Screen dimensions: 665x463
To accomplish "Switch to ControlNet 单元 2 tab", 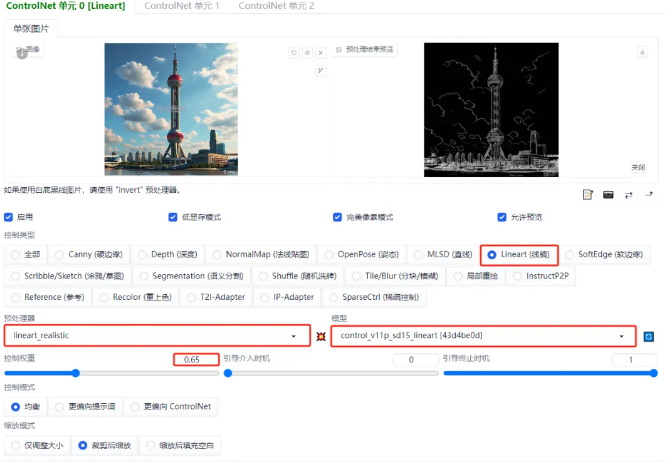I will 276,6.
